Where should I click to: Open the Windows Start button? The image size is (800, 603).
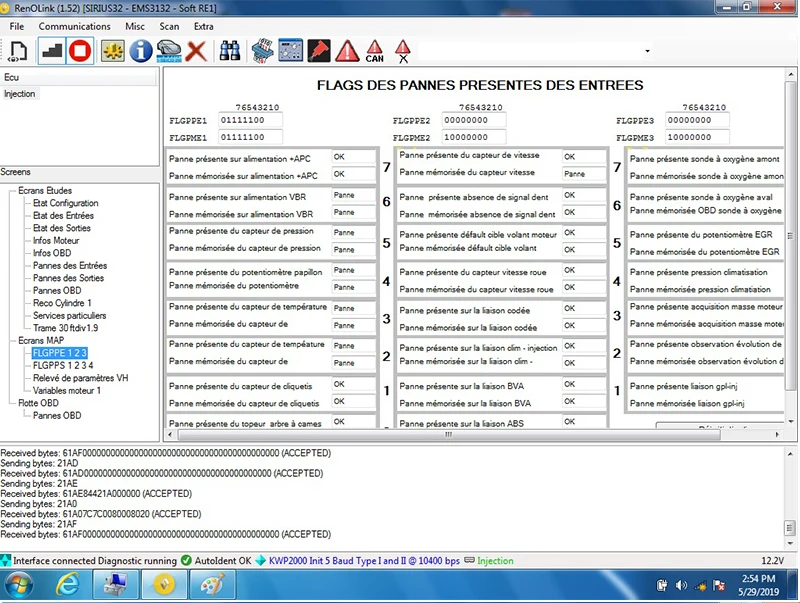click(19, 585)
